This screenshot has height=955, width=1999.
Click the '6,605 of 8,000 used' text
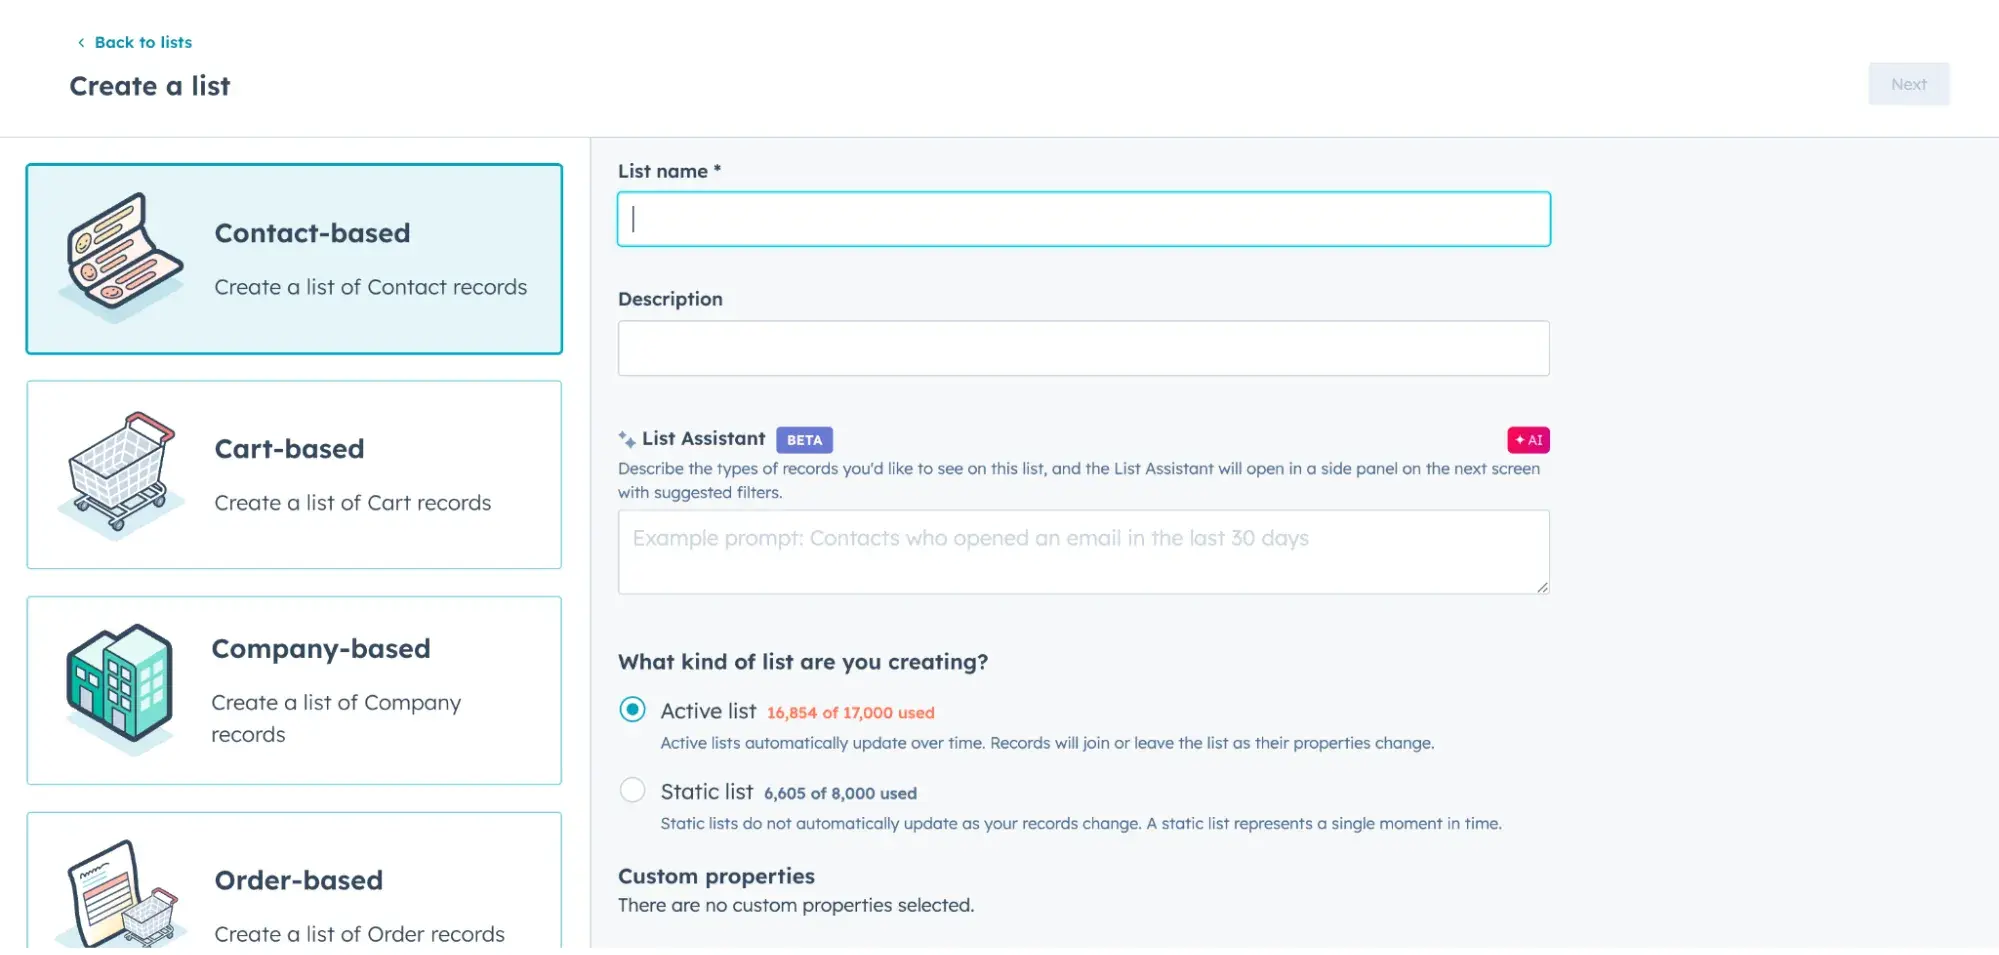(840, 793)
